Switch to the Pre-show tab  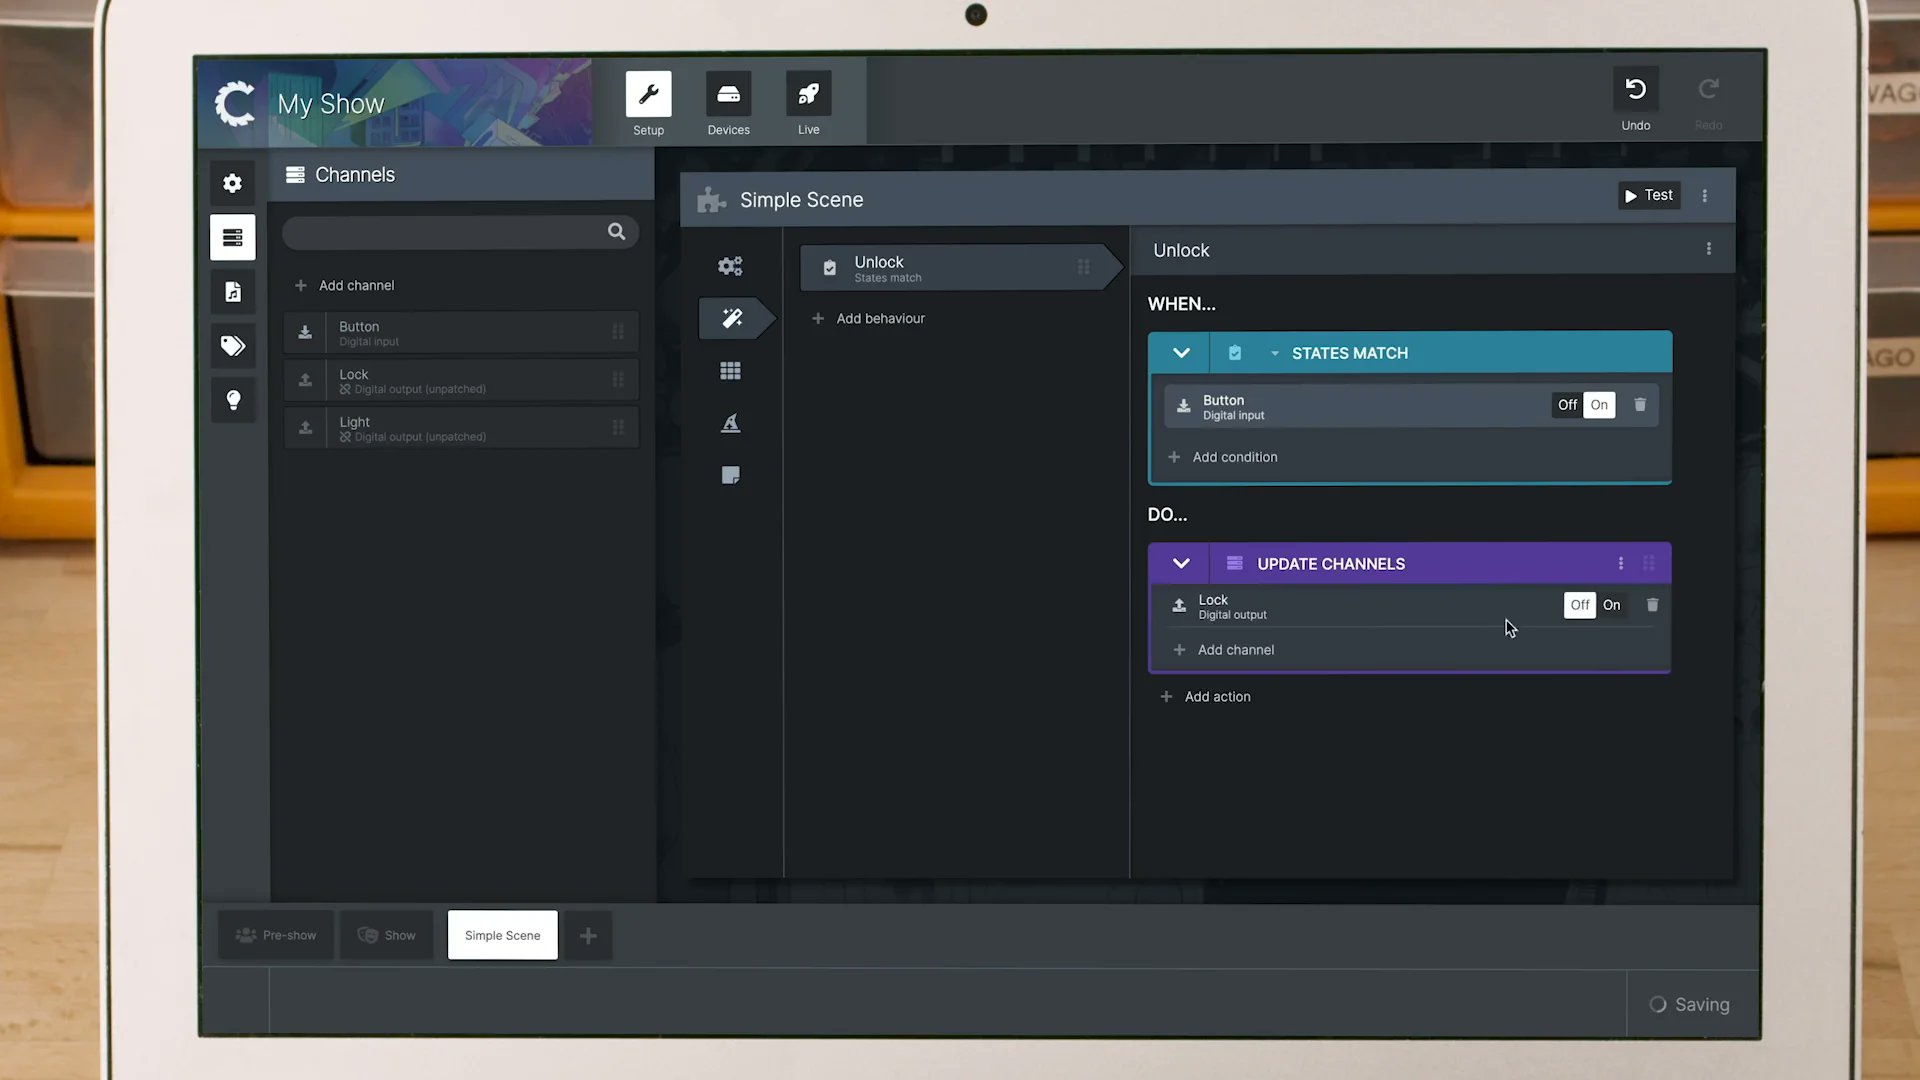[276, 935]
